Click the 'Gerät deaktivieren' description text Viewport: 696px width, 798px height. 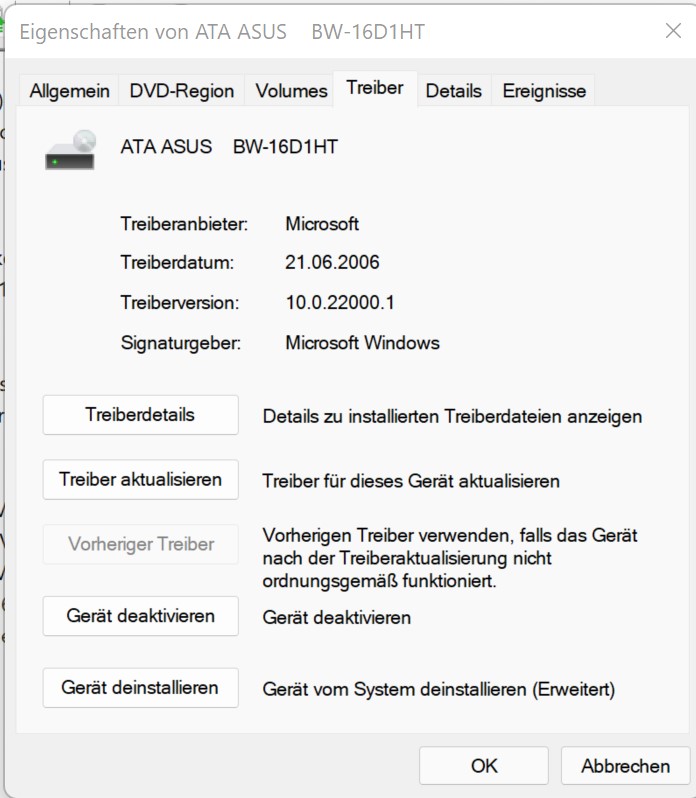pos(337,618)
